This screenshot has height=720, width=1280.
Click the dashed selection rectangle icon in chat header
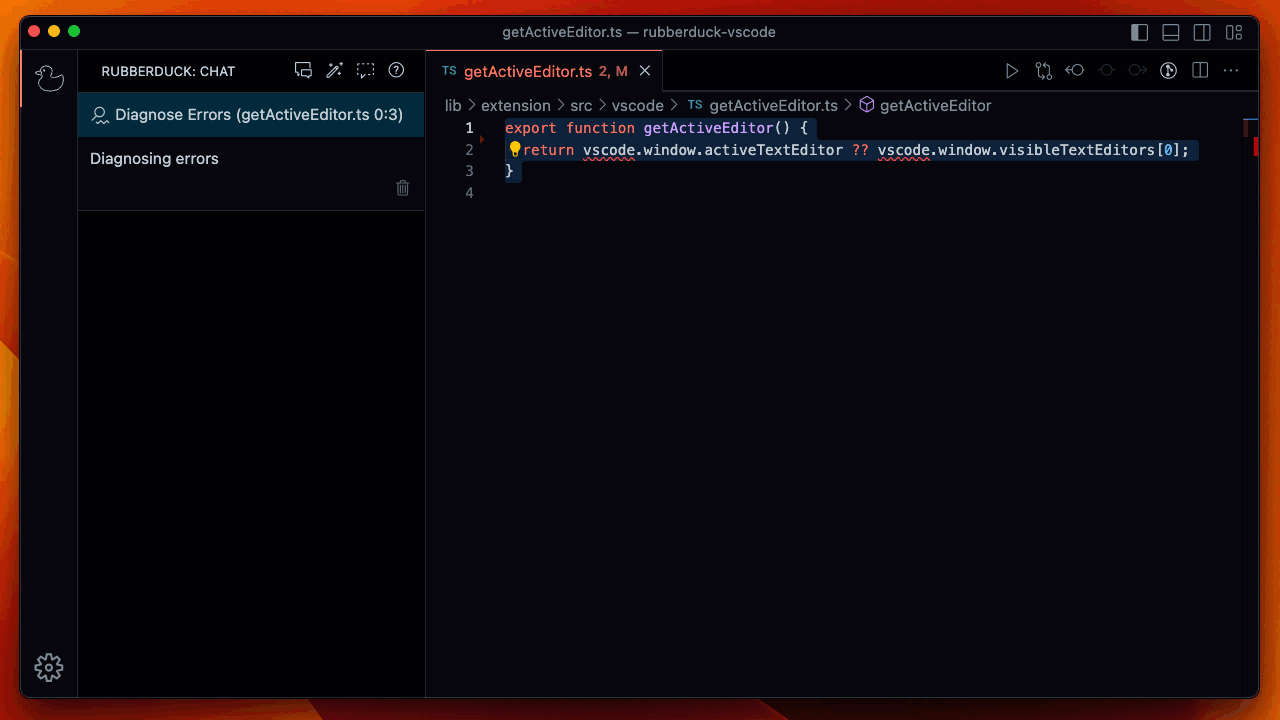coord(366,70)
